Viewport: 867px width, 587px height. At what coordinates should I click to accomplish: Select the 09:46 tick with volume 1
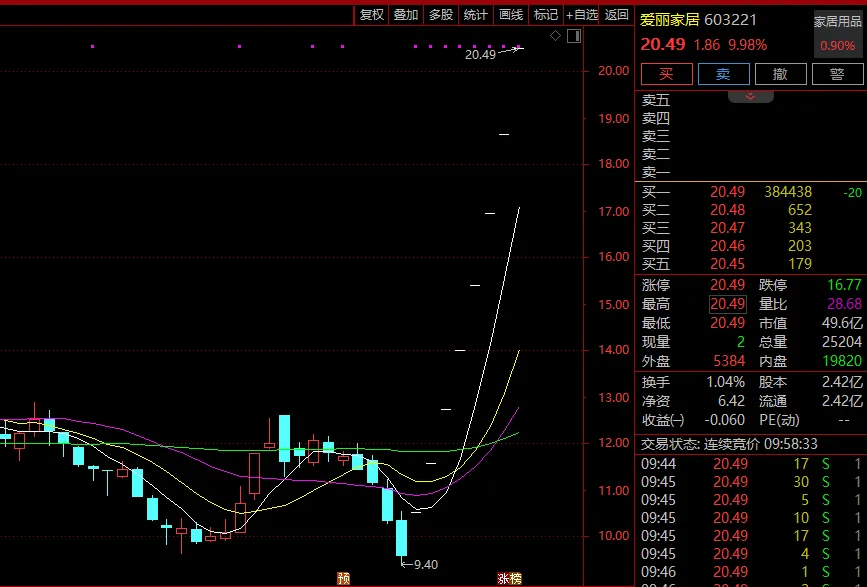click(x=751, y=572)
